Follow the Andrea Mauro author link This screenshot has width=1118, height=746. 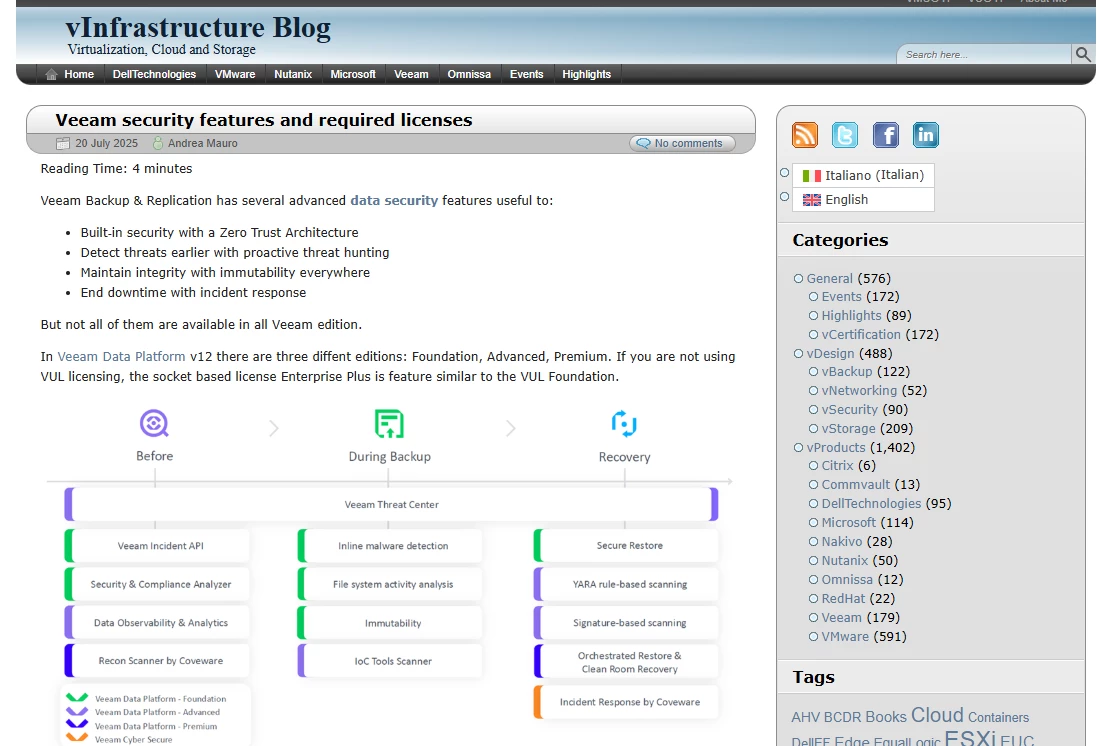click(202, 143)
